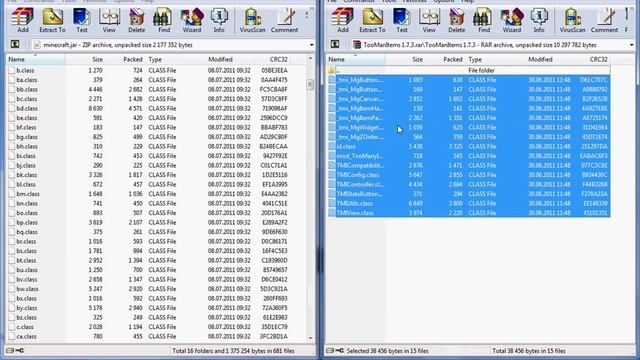Select b.class file row
This screenshot has height=360, width=640.
click(x=149, y=70)
